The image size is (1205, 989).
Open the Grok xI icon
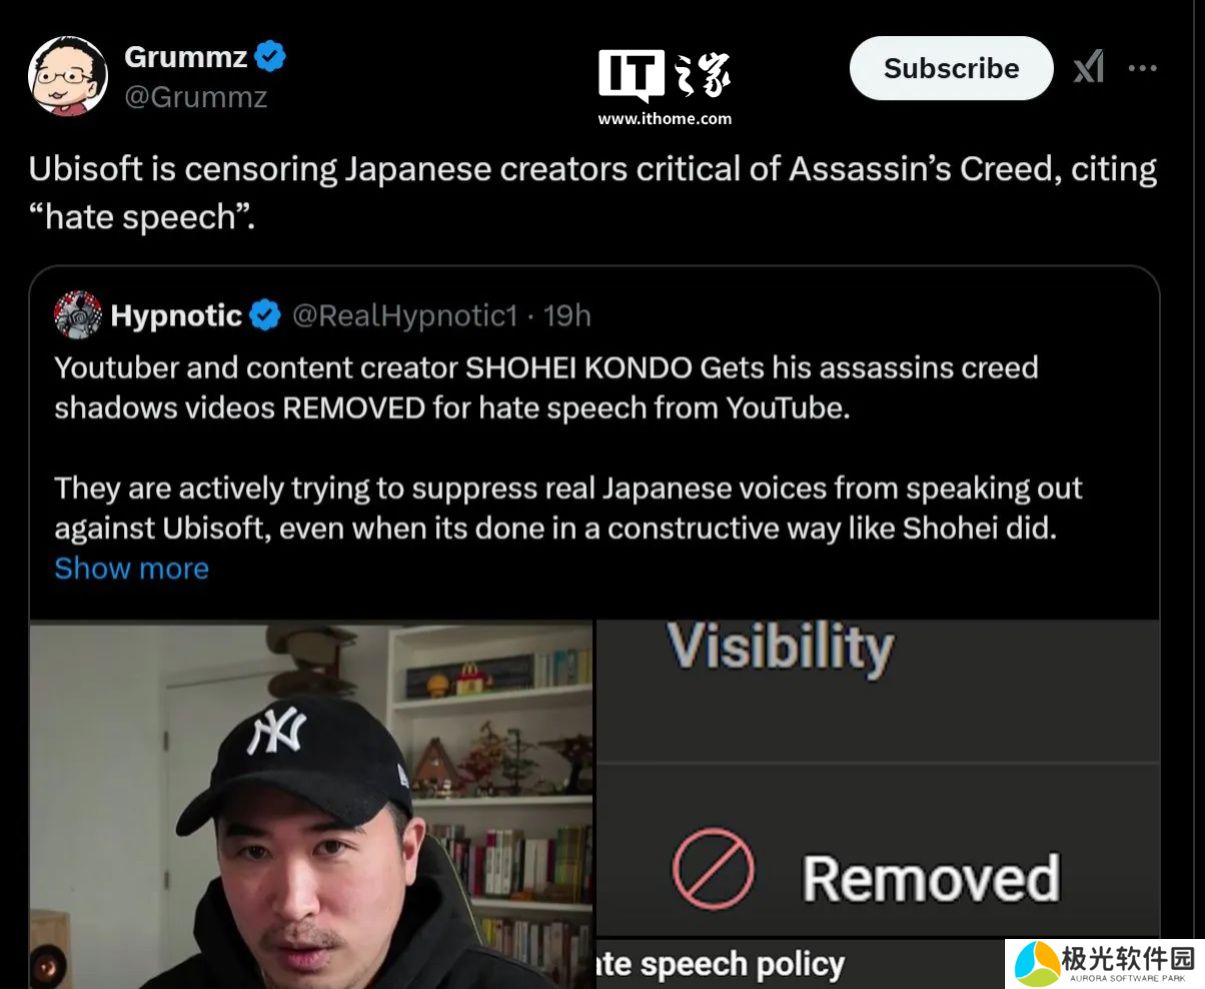point(1089,68)
